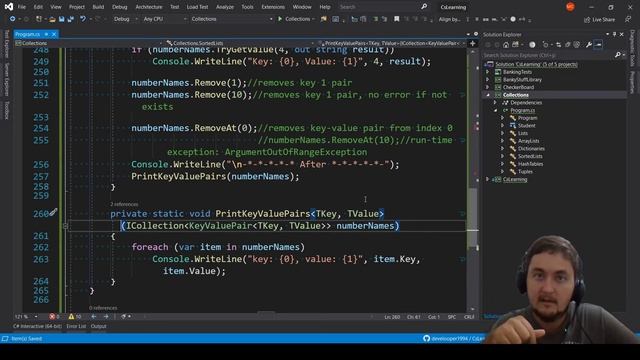This screenshot has height=360, width=640.
Task: Click the Solution Explorer wrench properties icon
Action: (589, 44)
